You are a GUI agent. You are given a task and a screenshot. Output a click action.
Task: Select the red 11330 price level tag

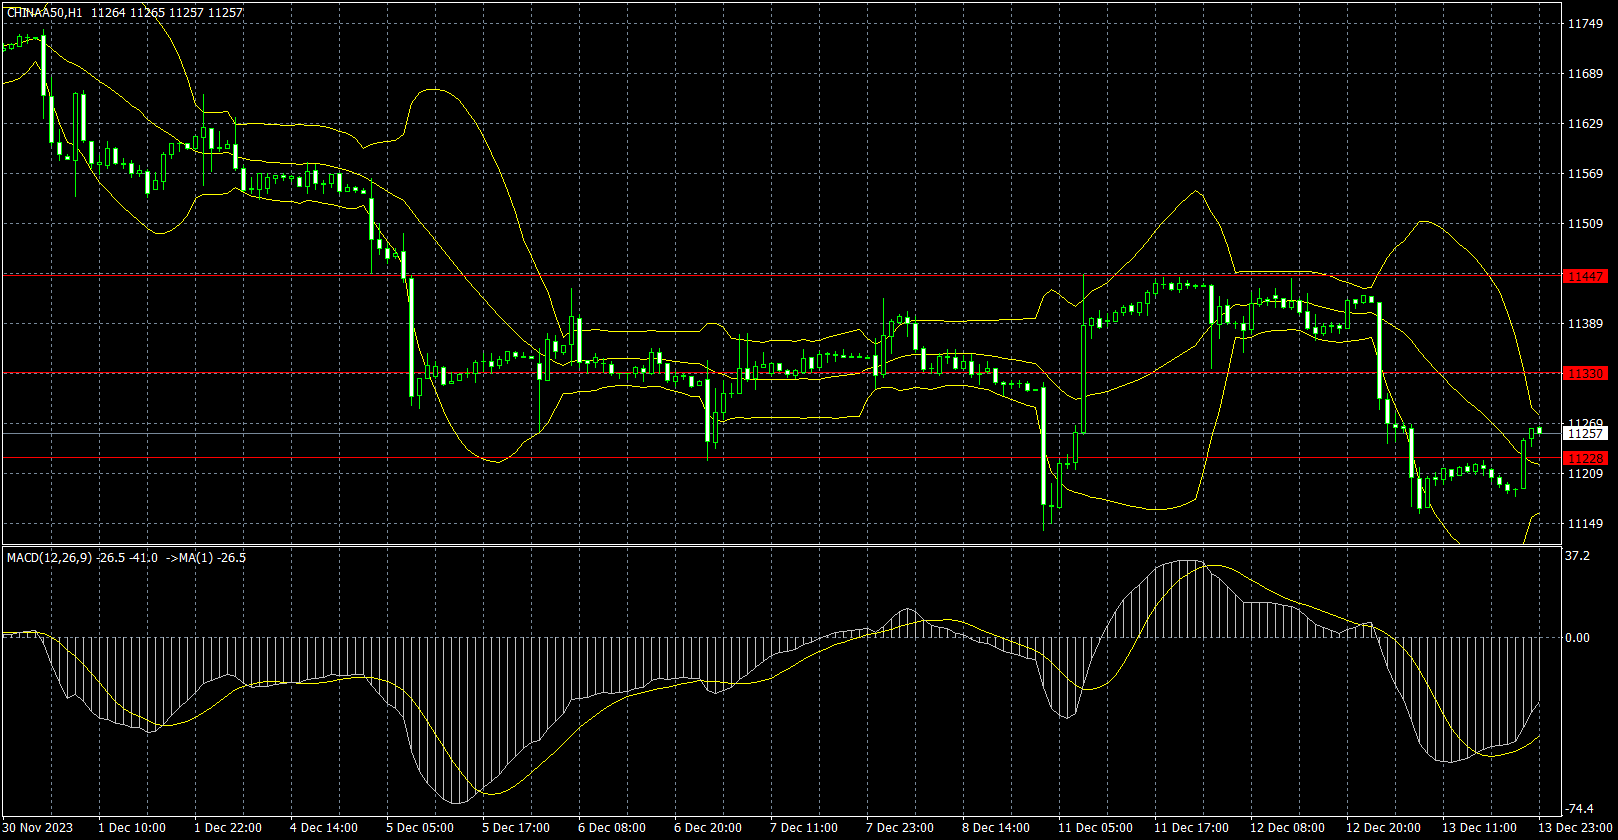point(1586,373)
